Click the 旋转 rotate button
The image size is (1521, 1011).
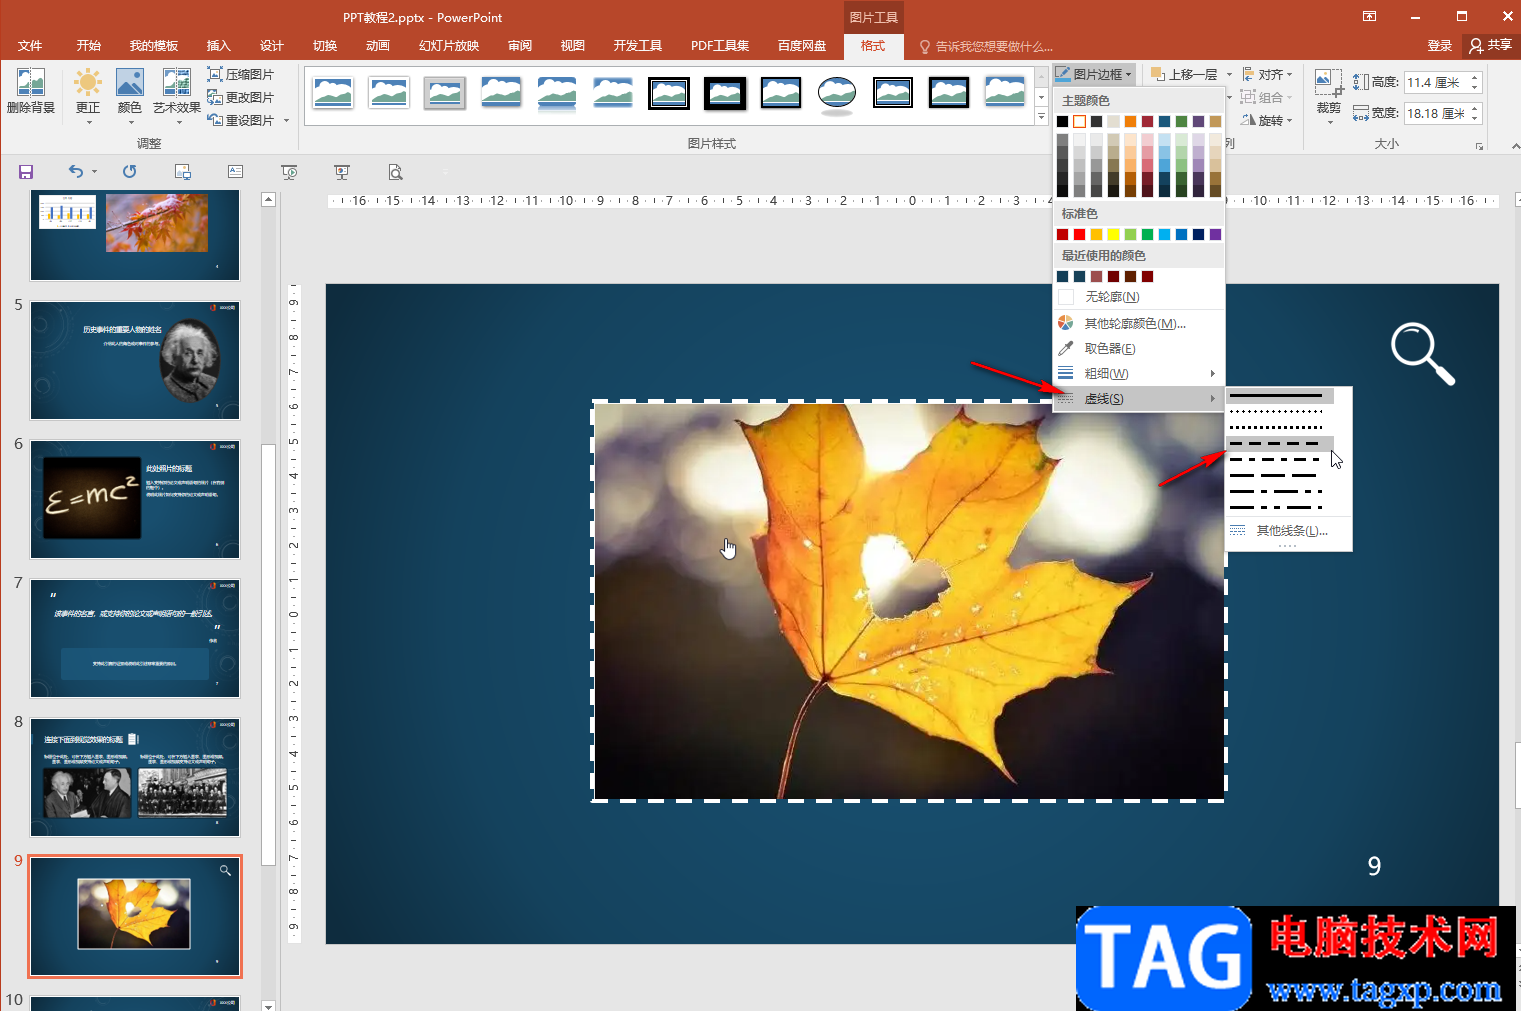[1266, 120]
